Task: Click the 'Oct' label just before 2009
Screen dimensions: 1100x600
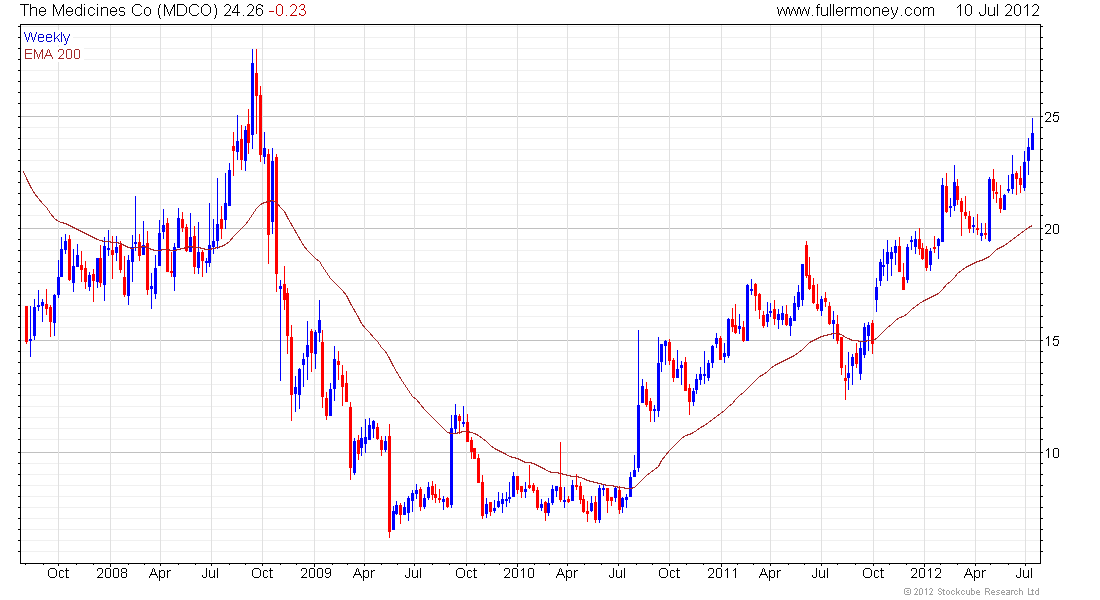Action: click(262, 573)
